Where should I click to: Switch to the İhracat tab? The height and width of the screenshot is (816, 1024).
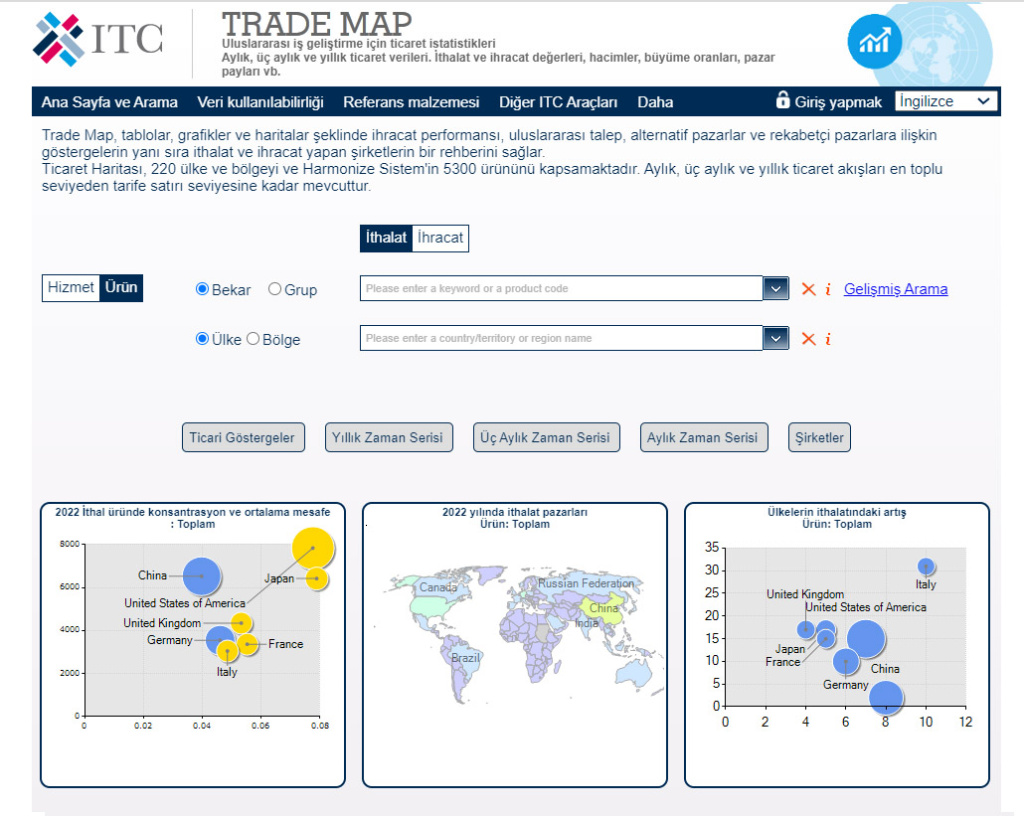point(440,238)
